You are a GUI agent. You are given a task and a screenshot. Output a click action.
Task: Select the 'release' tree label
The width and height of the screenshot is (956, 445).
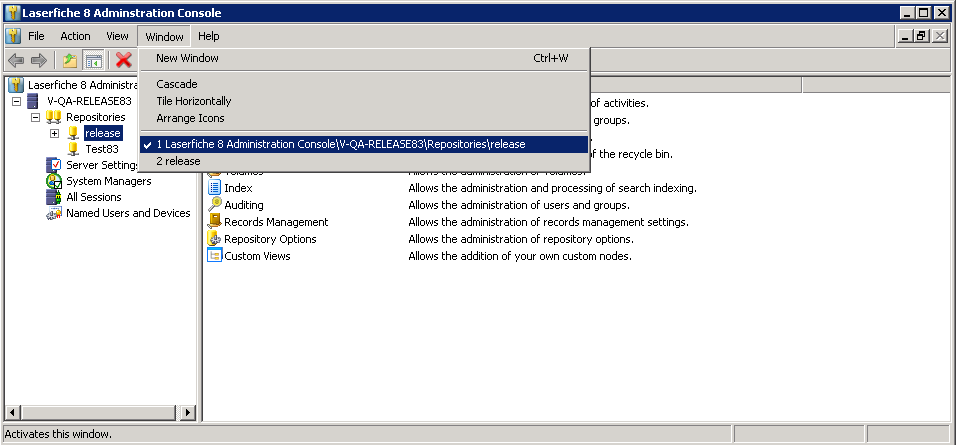point(103,133)
